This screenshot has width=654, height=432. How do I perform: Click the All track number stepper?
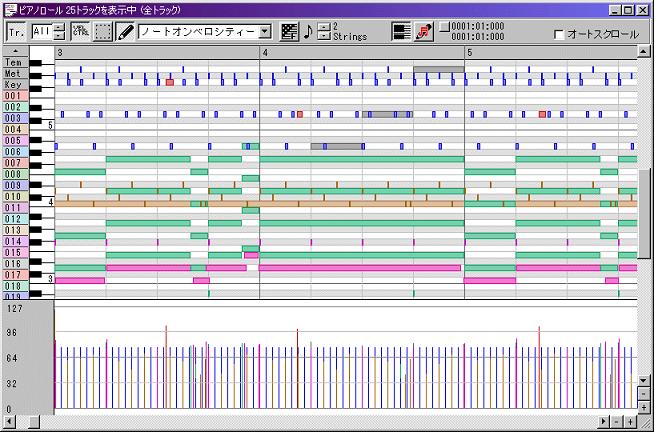(x=58, y=32)
